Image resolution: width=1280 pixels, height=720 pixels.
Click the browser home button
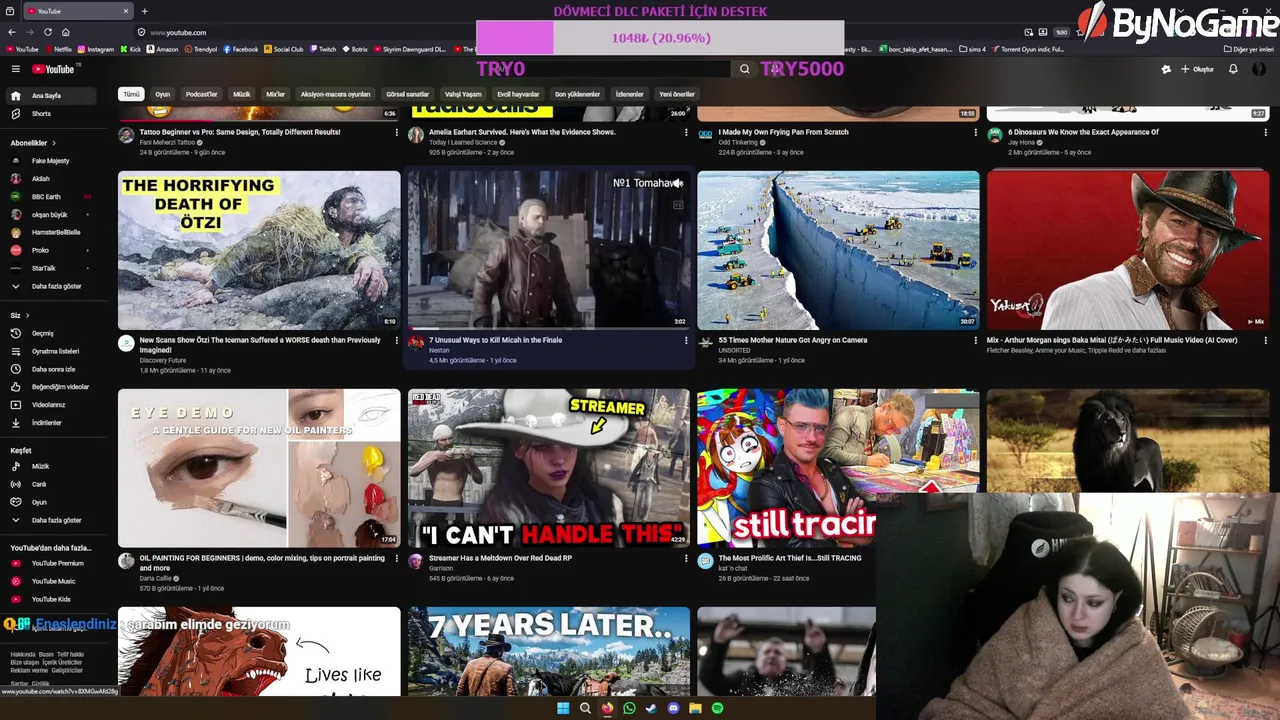coord(65,32)
